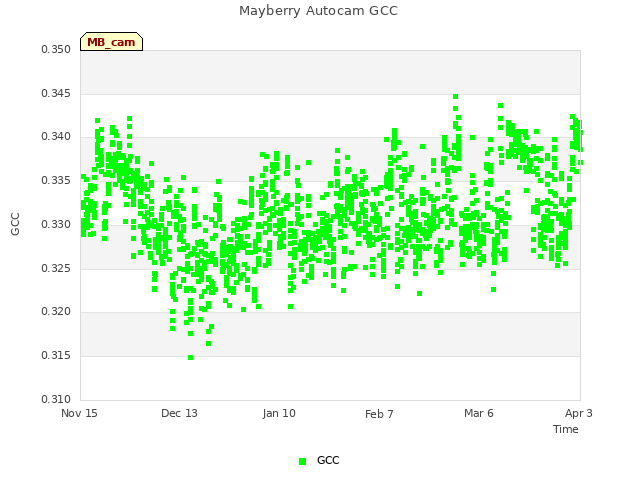Select the Feb 7 x-axis label

click(x=379, y=414)
